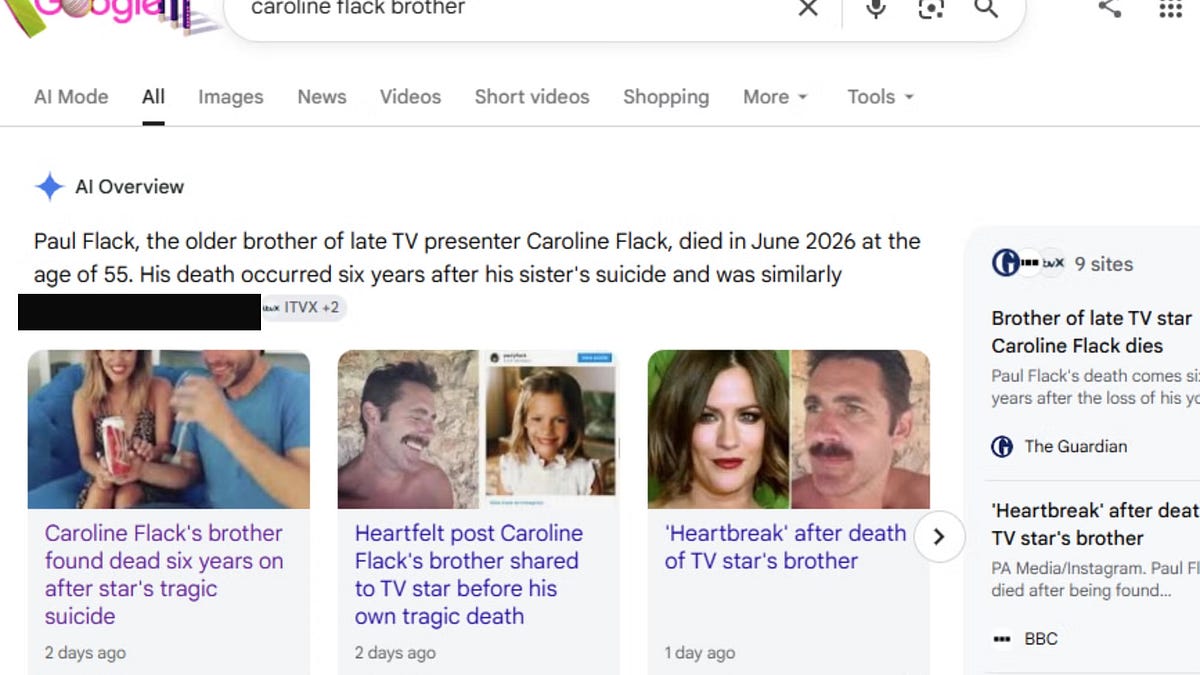Click thumbnail with mustached man and child photo
The width and height of the screenshot is (1200, 675).
(x=479, y=429)
